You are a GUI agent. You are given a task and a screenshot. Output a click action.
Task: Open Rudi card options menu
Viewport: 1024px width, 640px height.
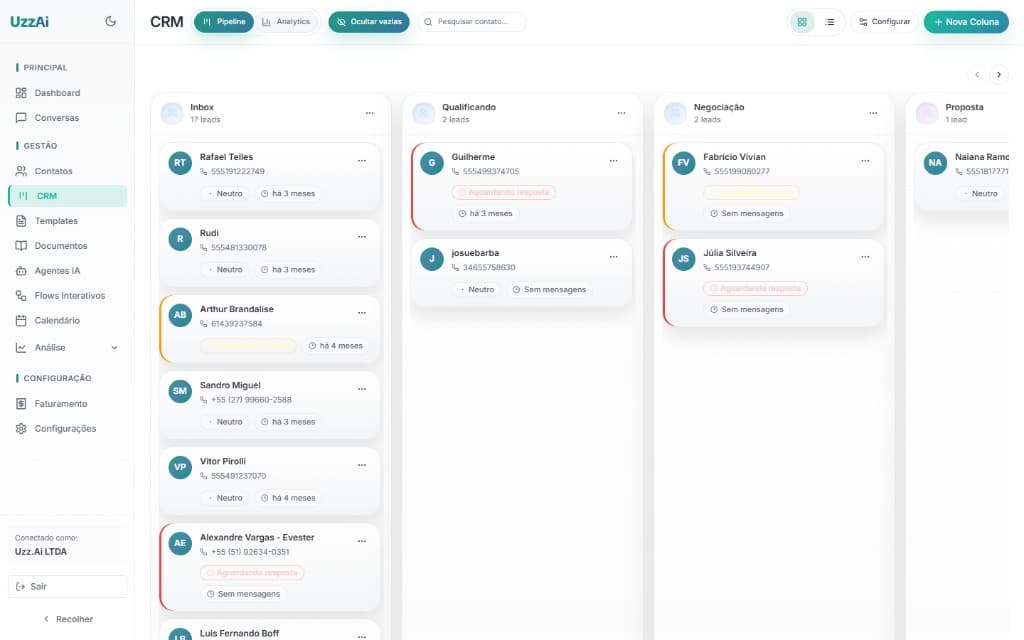pyautogui.click(x=362, y=236)
